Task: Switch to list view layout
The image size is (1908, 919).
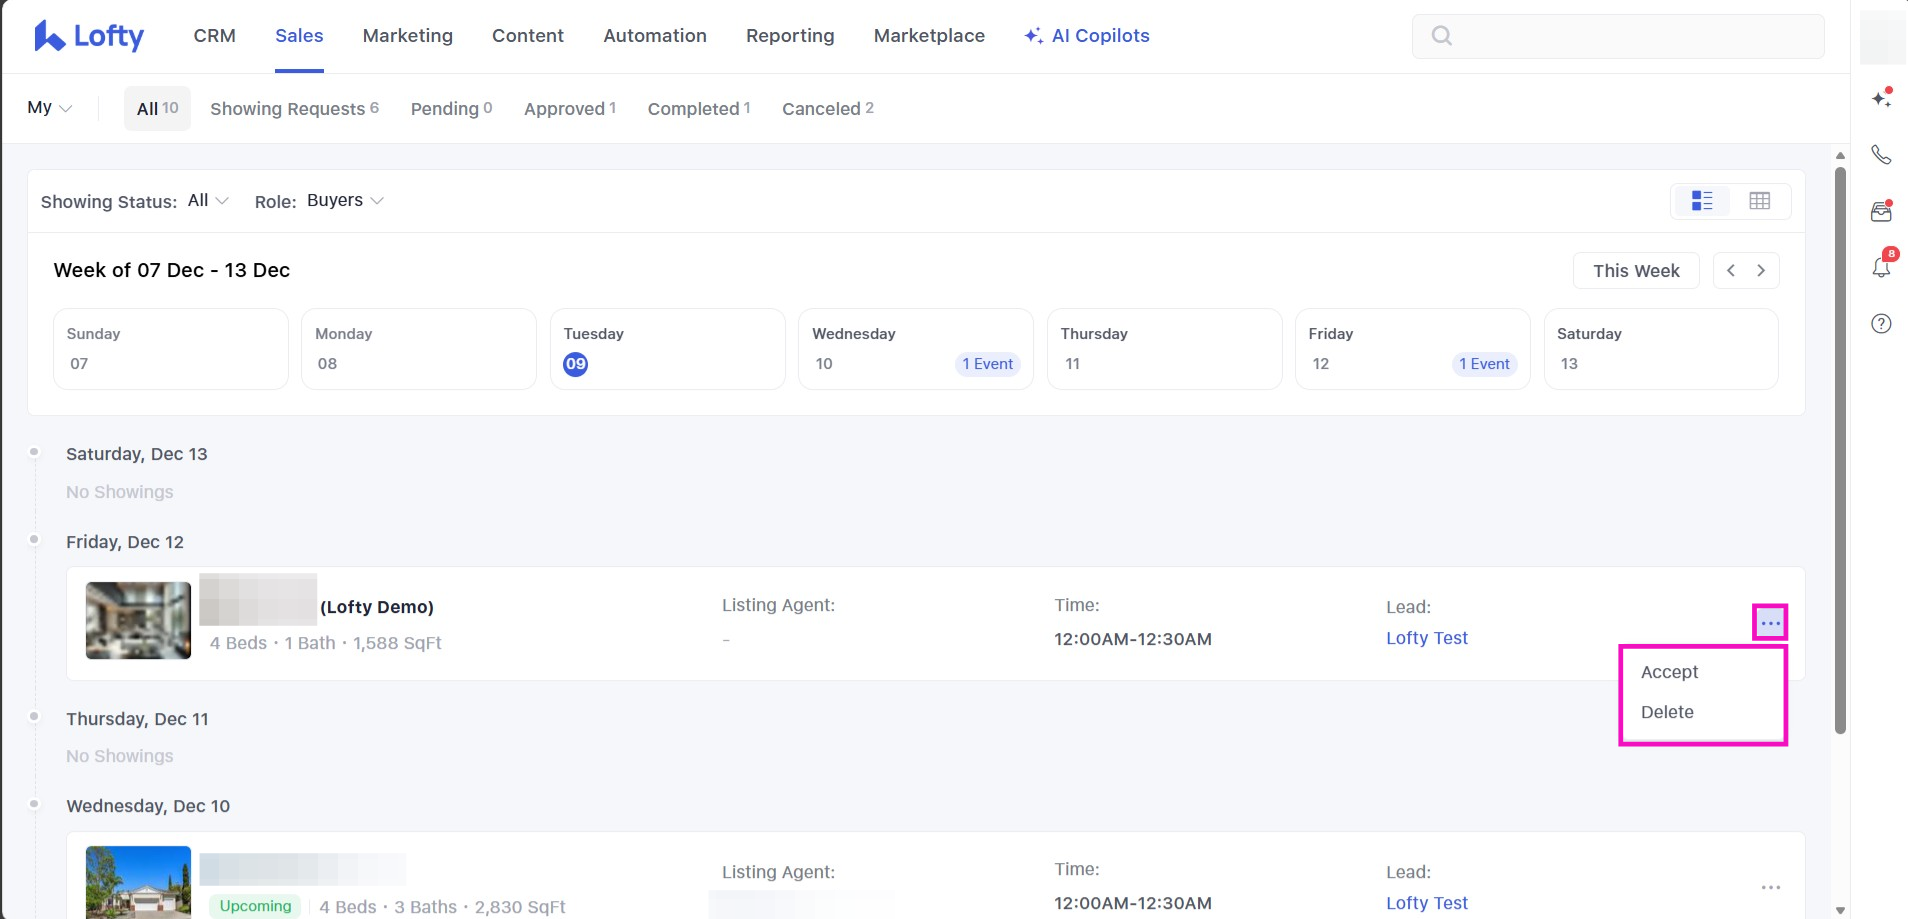Action: click(1702, 201)
